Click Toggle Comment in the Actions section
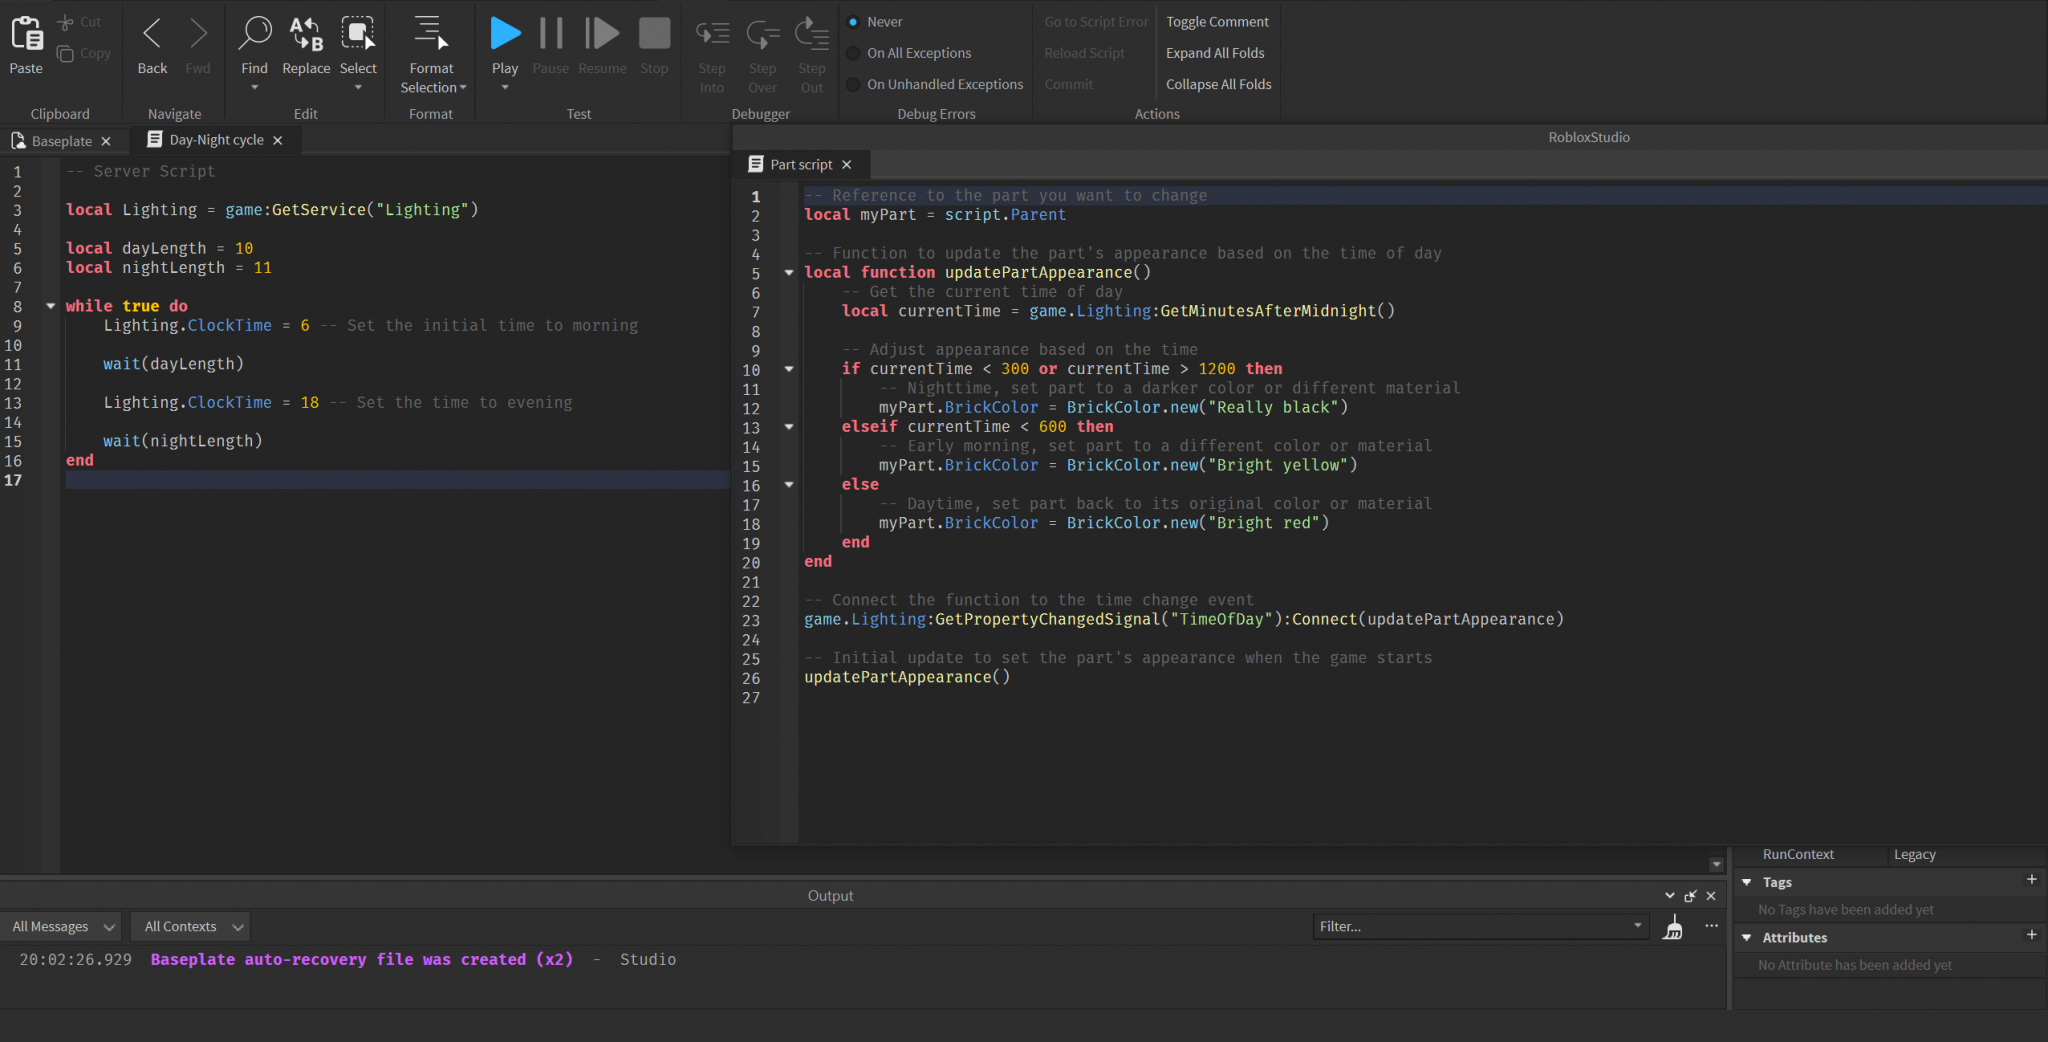The width and height of the screenshot is (2048, 1042). [1218, 21]
